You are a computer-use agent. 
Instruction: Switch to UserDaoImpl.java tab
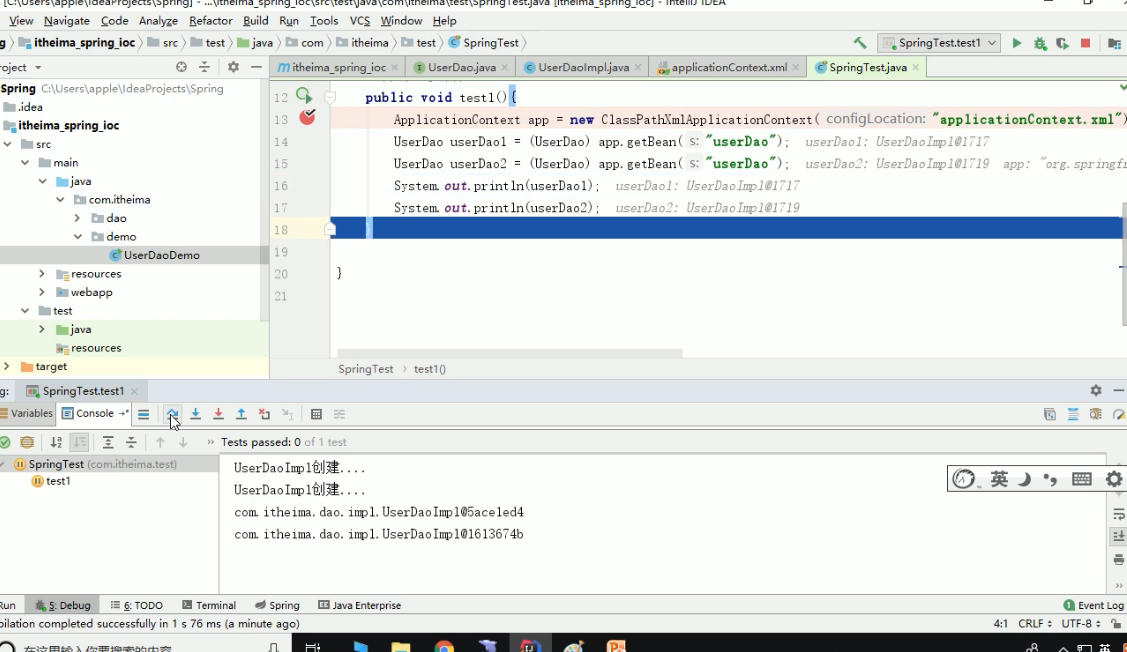coord(583,67)
